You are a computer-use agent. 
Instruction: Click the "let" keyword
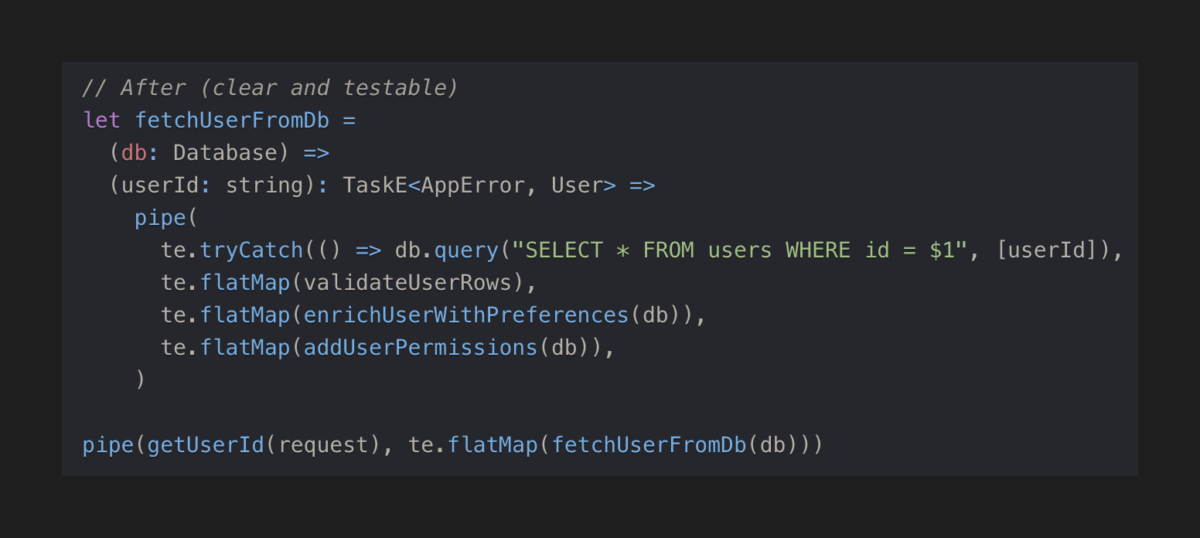pyautogui.click(x=101, y=120)
